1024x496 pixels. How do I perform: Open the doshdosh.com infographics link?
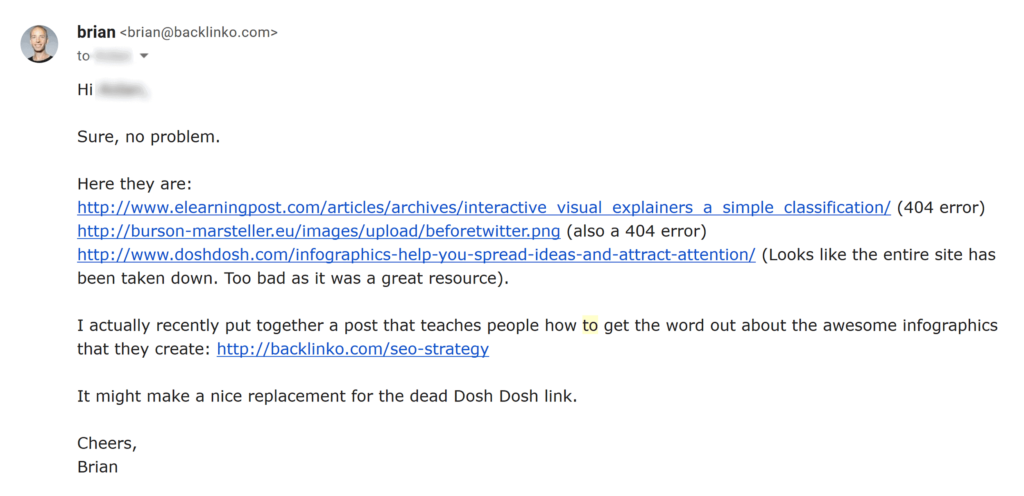(x=416, y=254)
